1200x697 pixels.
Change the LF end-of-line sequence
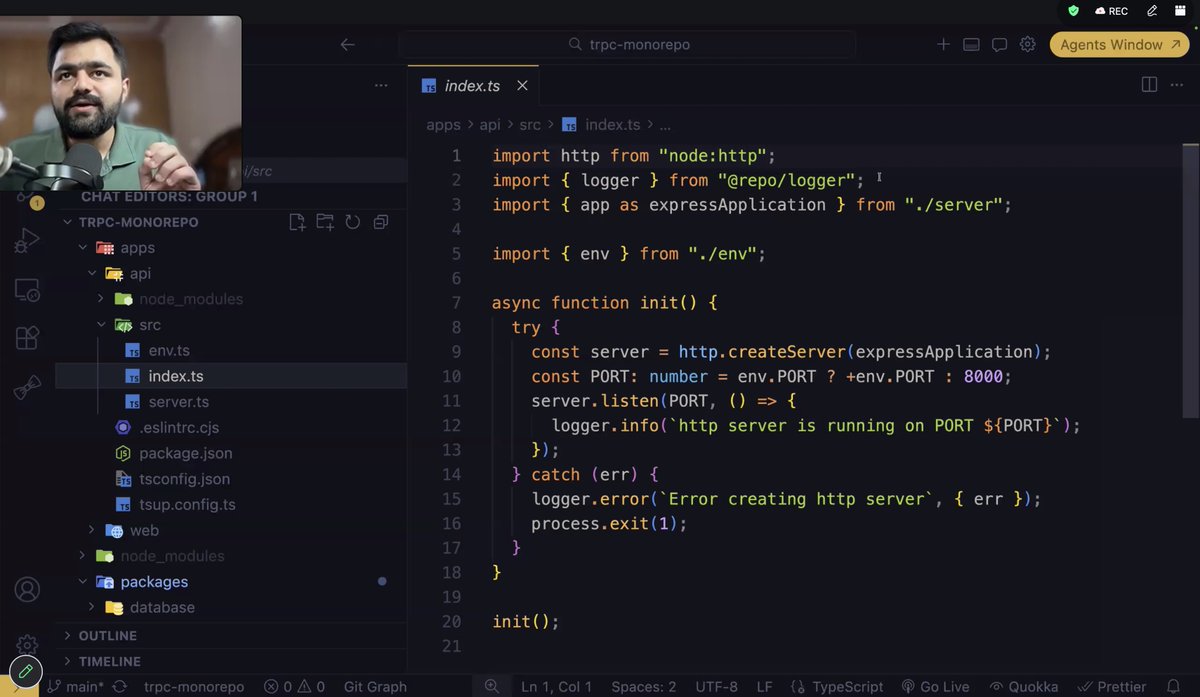tap(764, 687)
